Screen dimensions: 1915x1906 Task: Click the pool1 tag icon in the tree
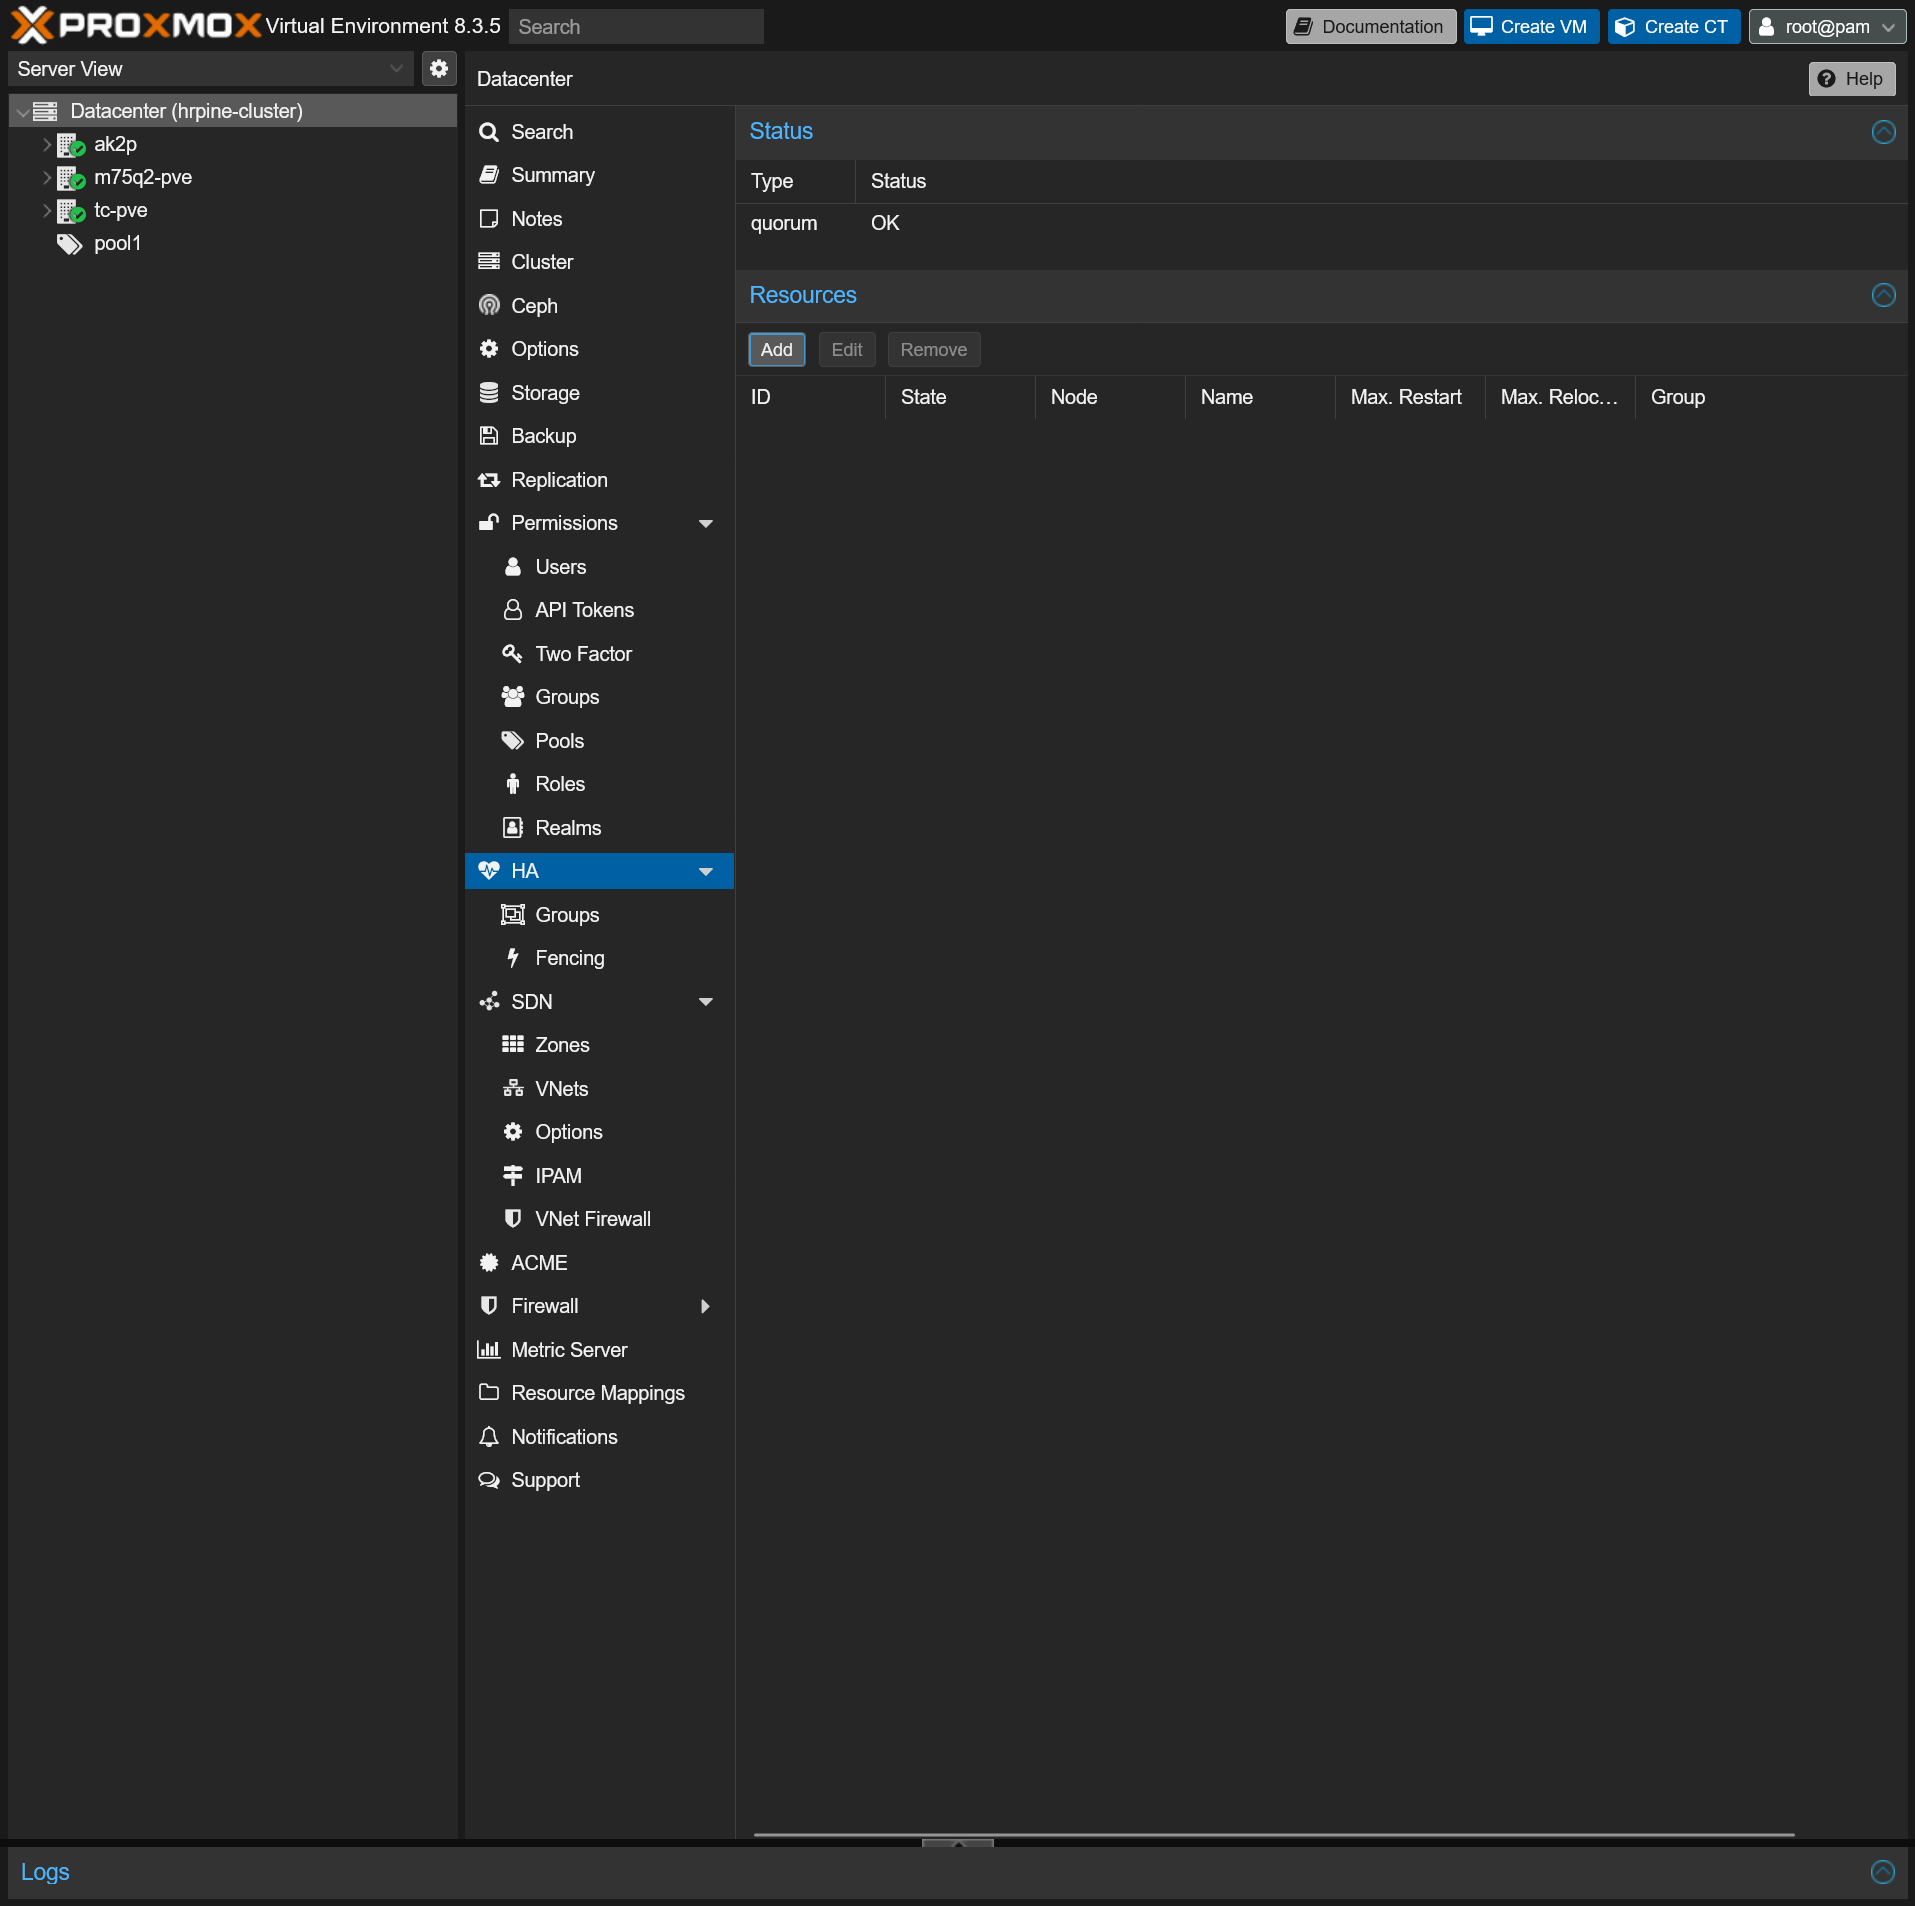pos(69,244)
